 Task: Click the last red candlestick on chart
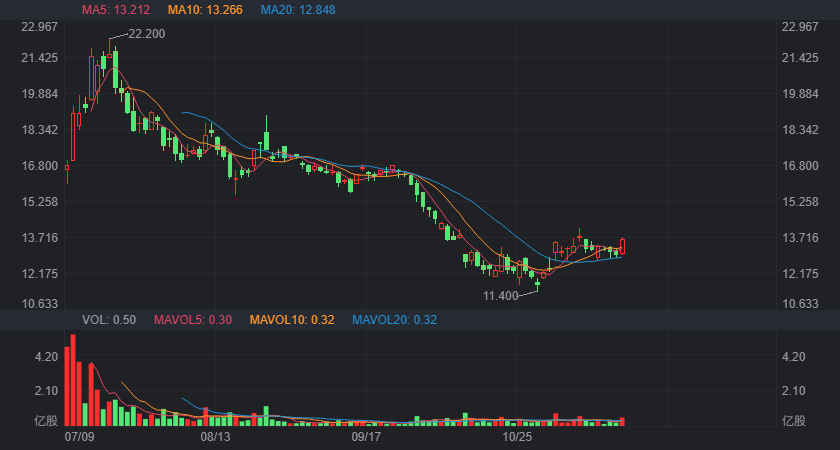pos(622,246)
